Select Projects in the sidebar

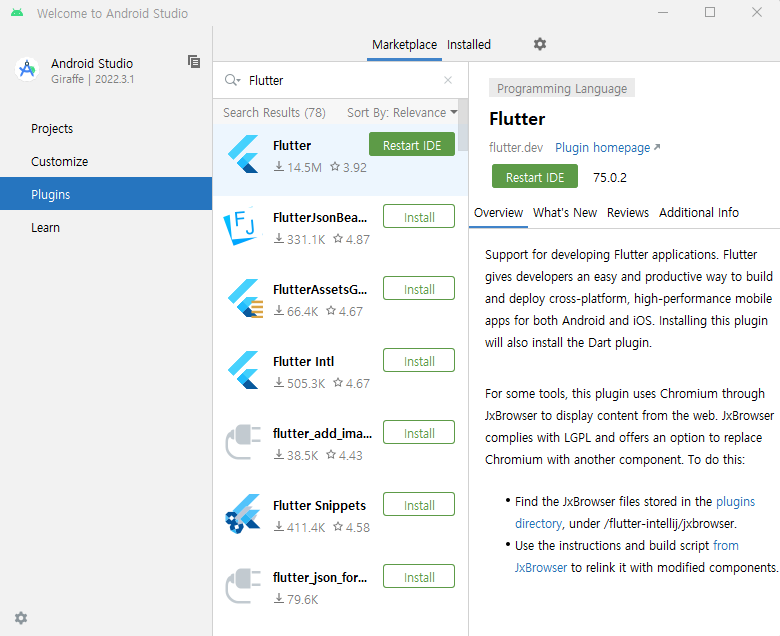tap(106, 129)
